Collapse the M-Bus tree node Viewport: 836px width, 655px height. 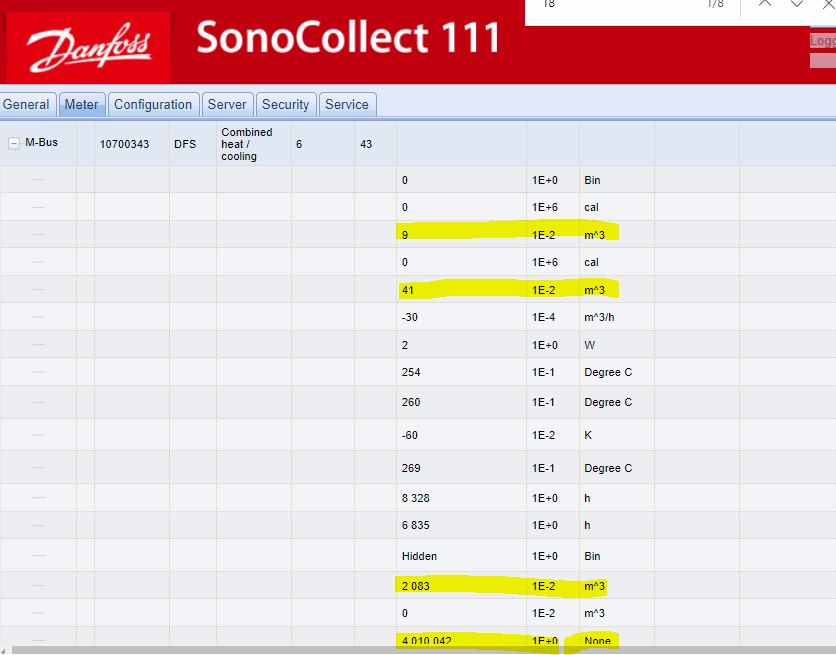coord(14,143)
